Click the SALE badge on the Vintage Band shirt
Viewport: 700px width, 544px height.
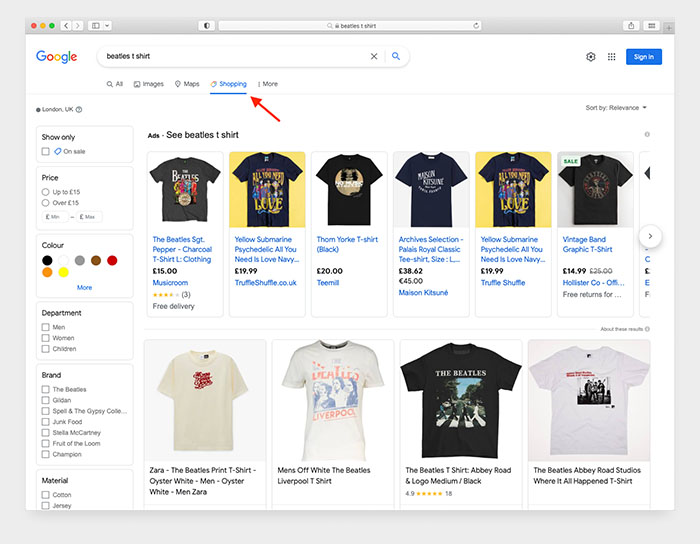tap(571, 161)
